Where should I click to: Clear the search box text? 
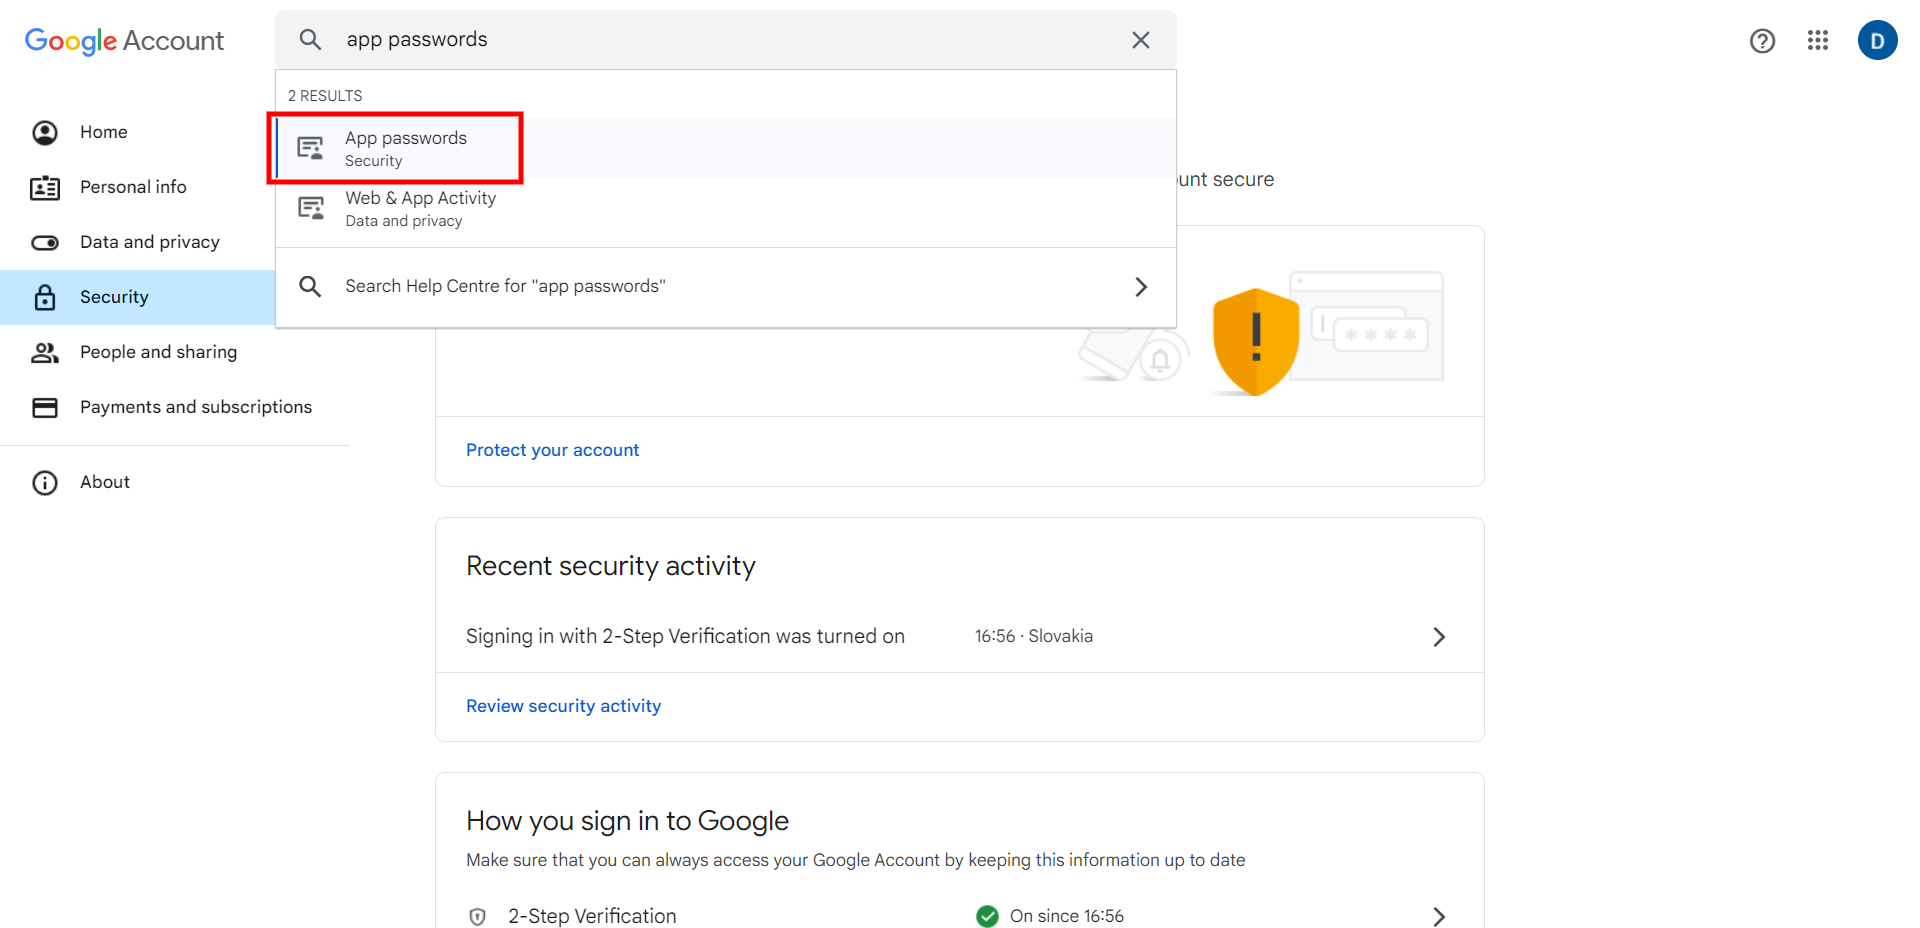point(1140,40)
